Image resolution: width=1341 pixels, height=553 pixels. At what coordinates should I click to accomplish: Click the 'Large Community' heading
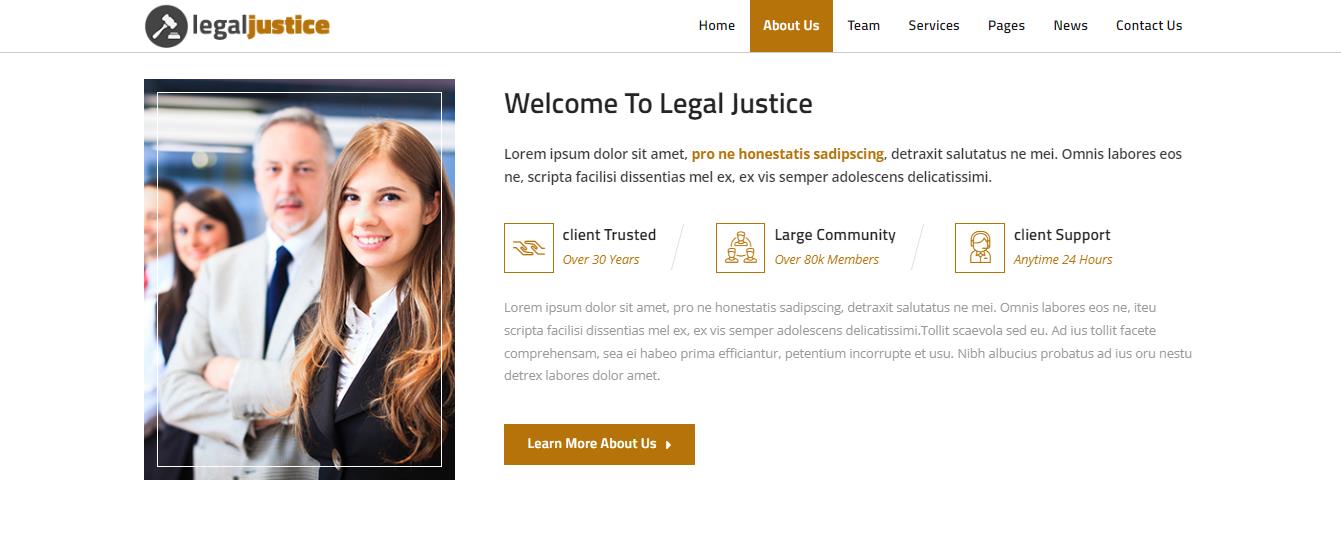[x=835, y=235]
